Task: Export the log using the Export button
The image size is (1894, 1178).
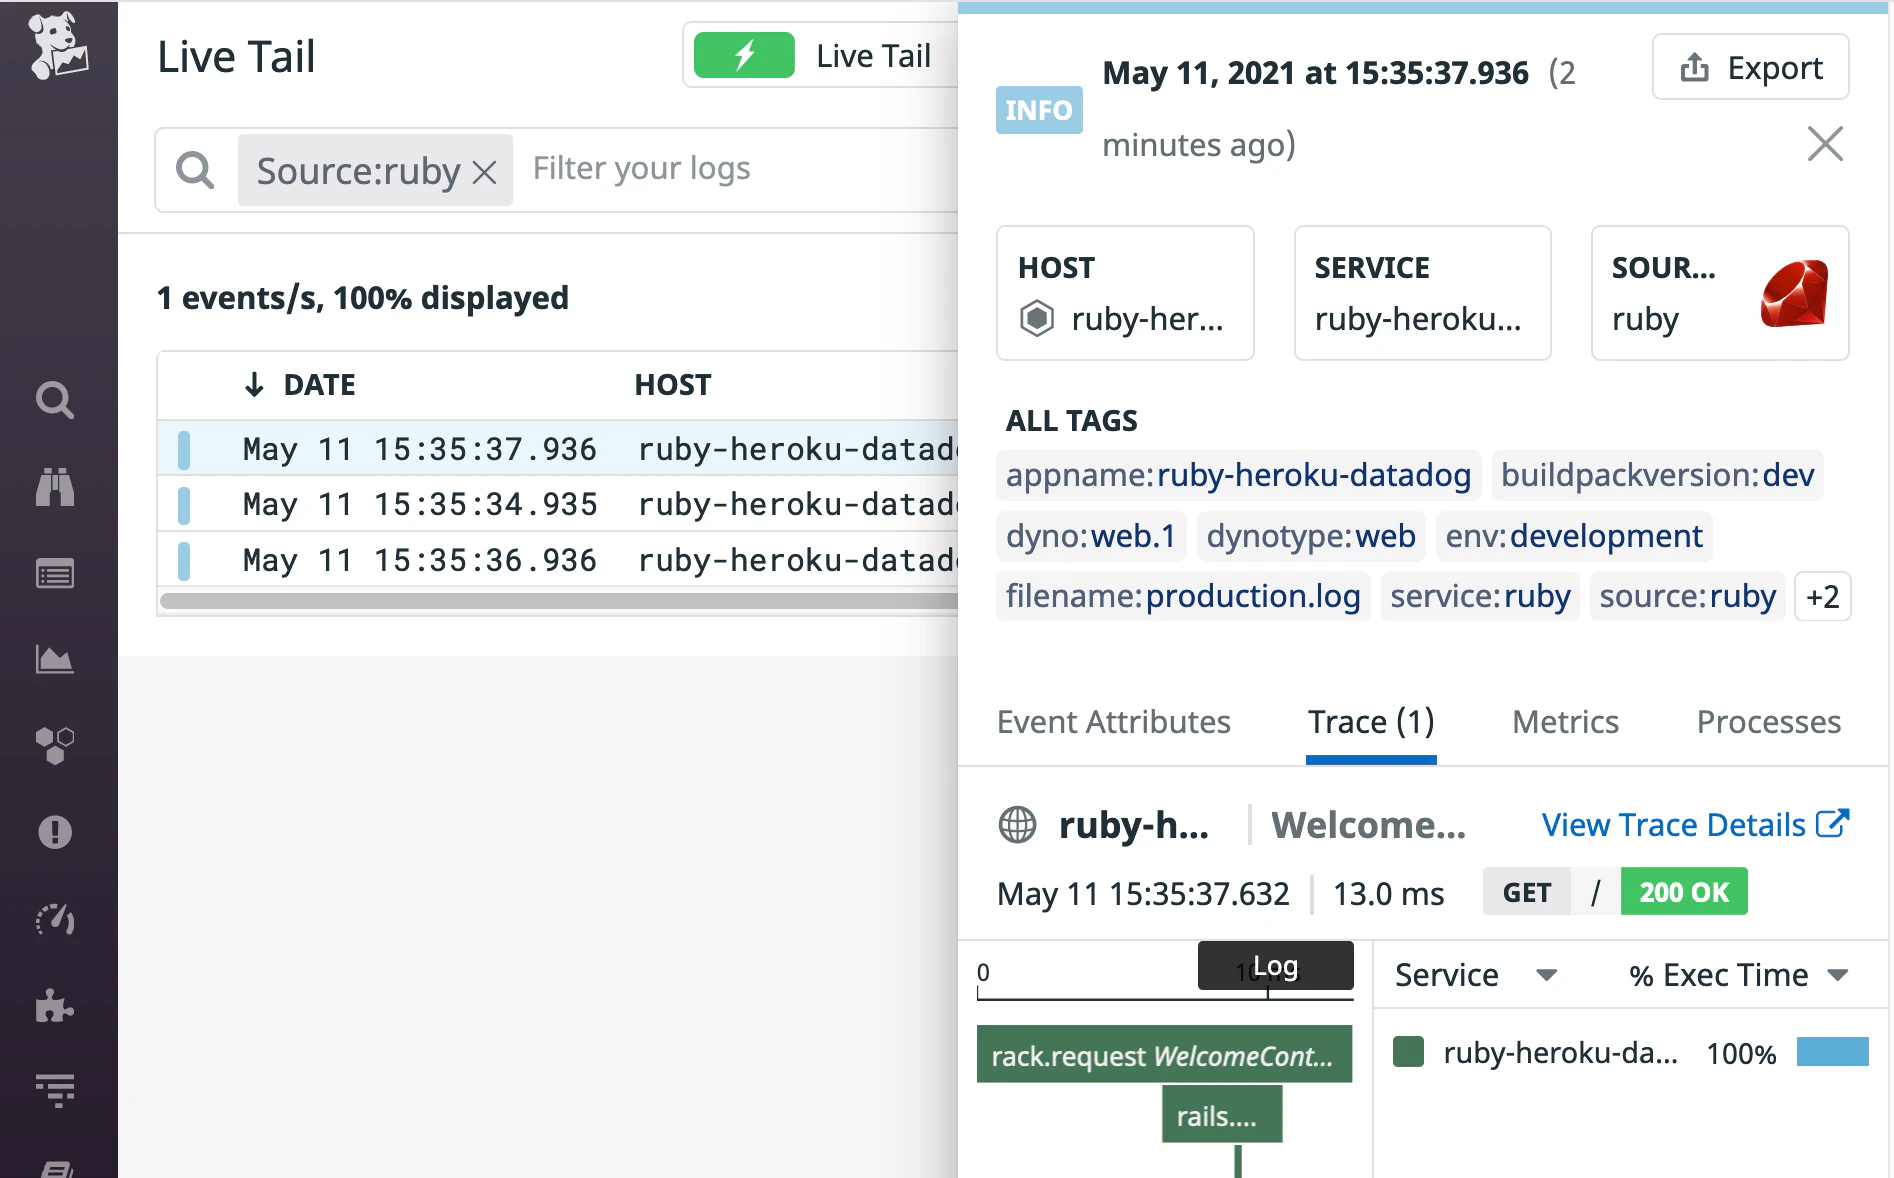Action: pos(1750,67)
